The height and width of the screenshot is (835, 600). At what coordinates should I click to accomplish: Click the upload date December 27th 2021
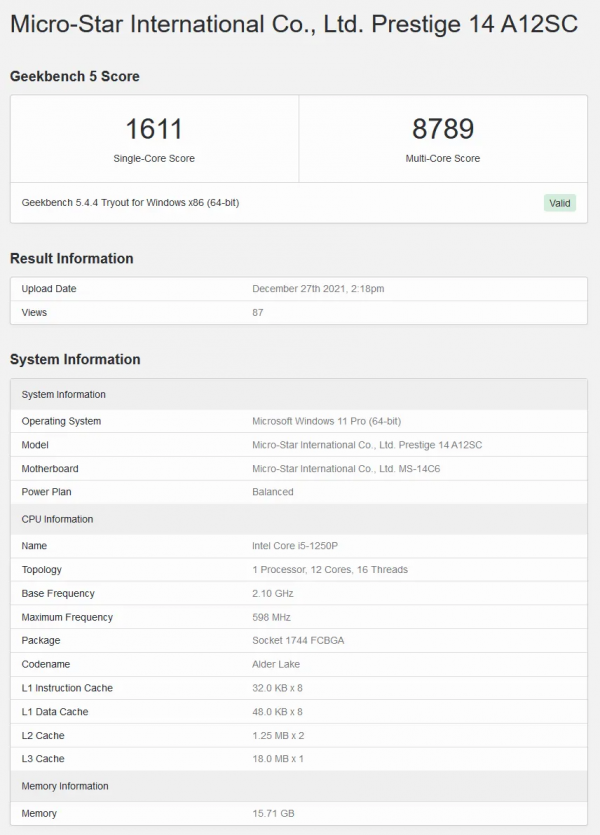click(x=318, y=289)
